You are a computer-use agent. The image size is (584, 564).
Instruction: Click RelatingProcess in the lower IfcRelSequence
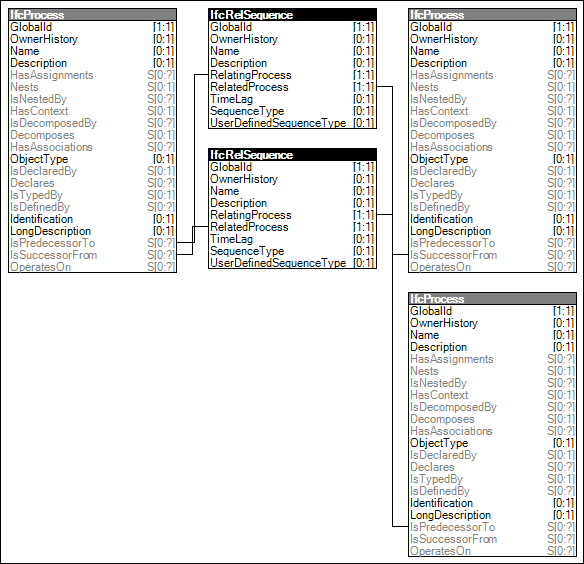coord(292,215)
